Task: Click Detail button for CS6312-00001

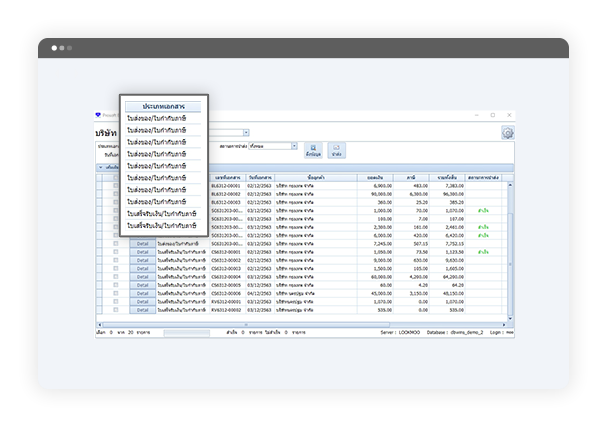Action: coord(142,252)
